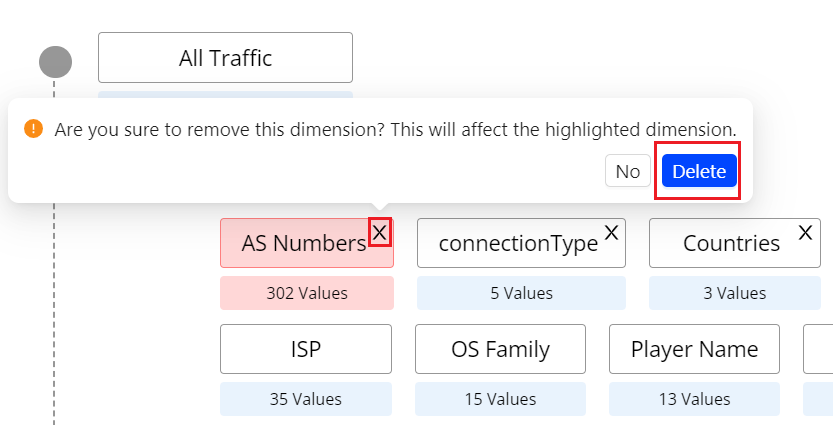Select the Player Name dimension box
Image resolution: width=833 pixels, height=425 pixels.
(694, 349)
